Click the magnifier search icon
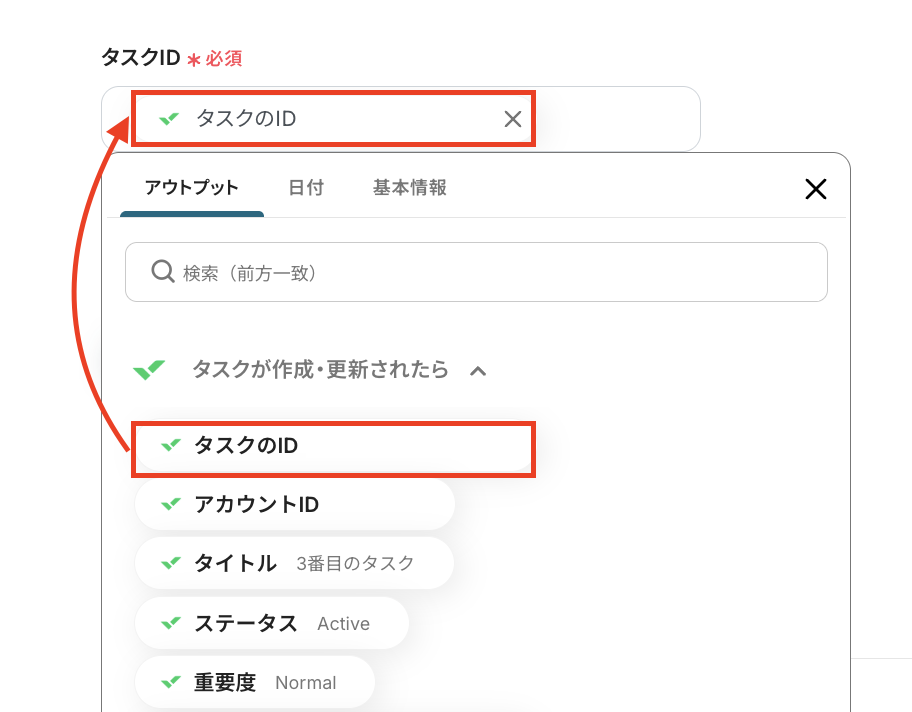Screen dimensions: 912x712 click(163, 272)
